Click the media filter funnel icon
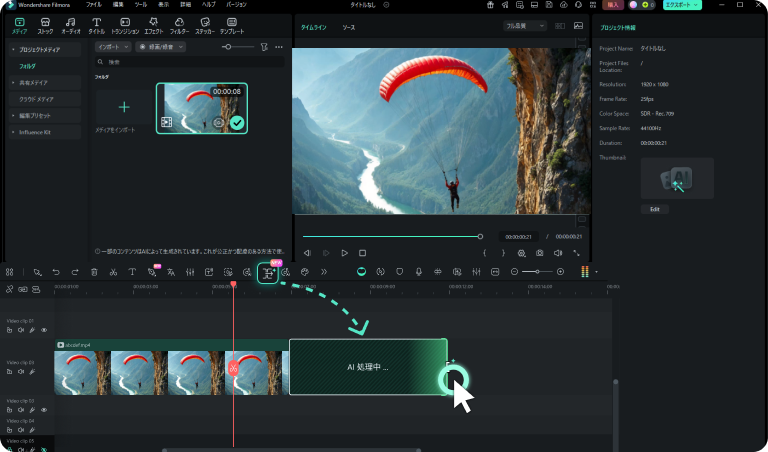This screenshot has width=768, height=452. tap(264, 47)
